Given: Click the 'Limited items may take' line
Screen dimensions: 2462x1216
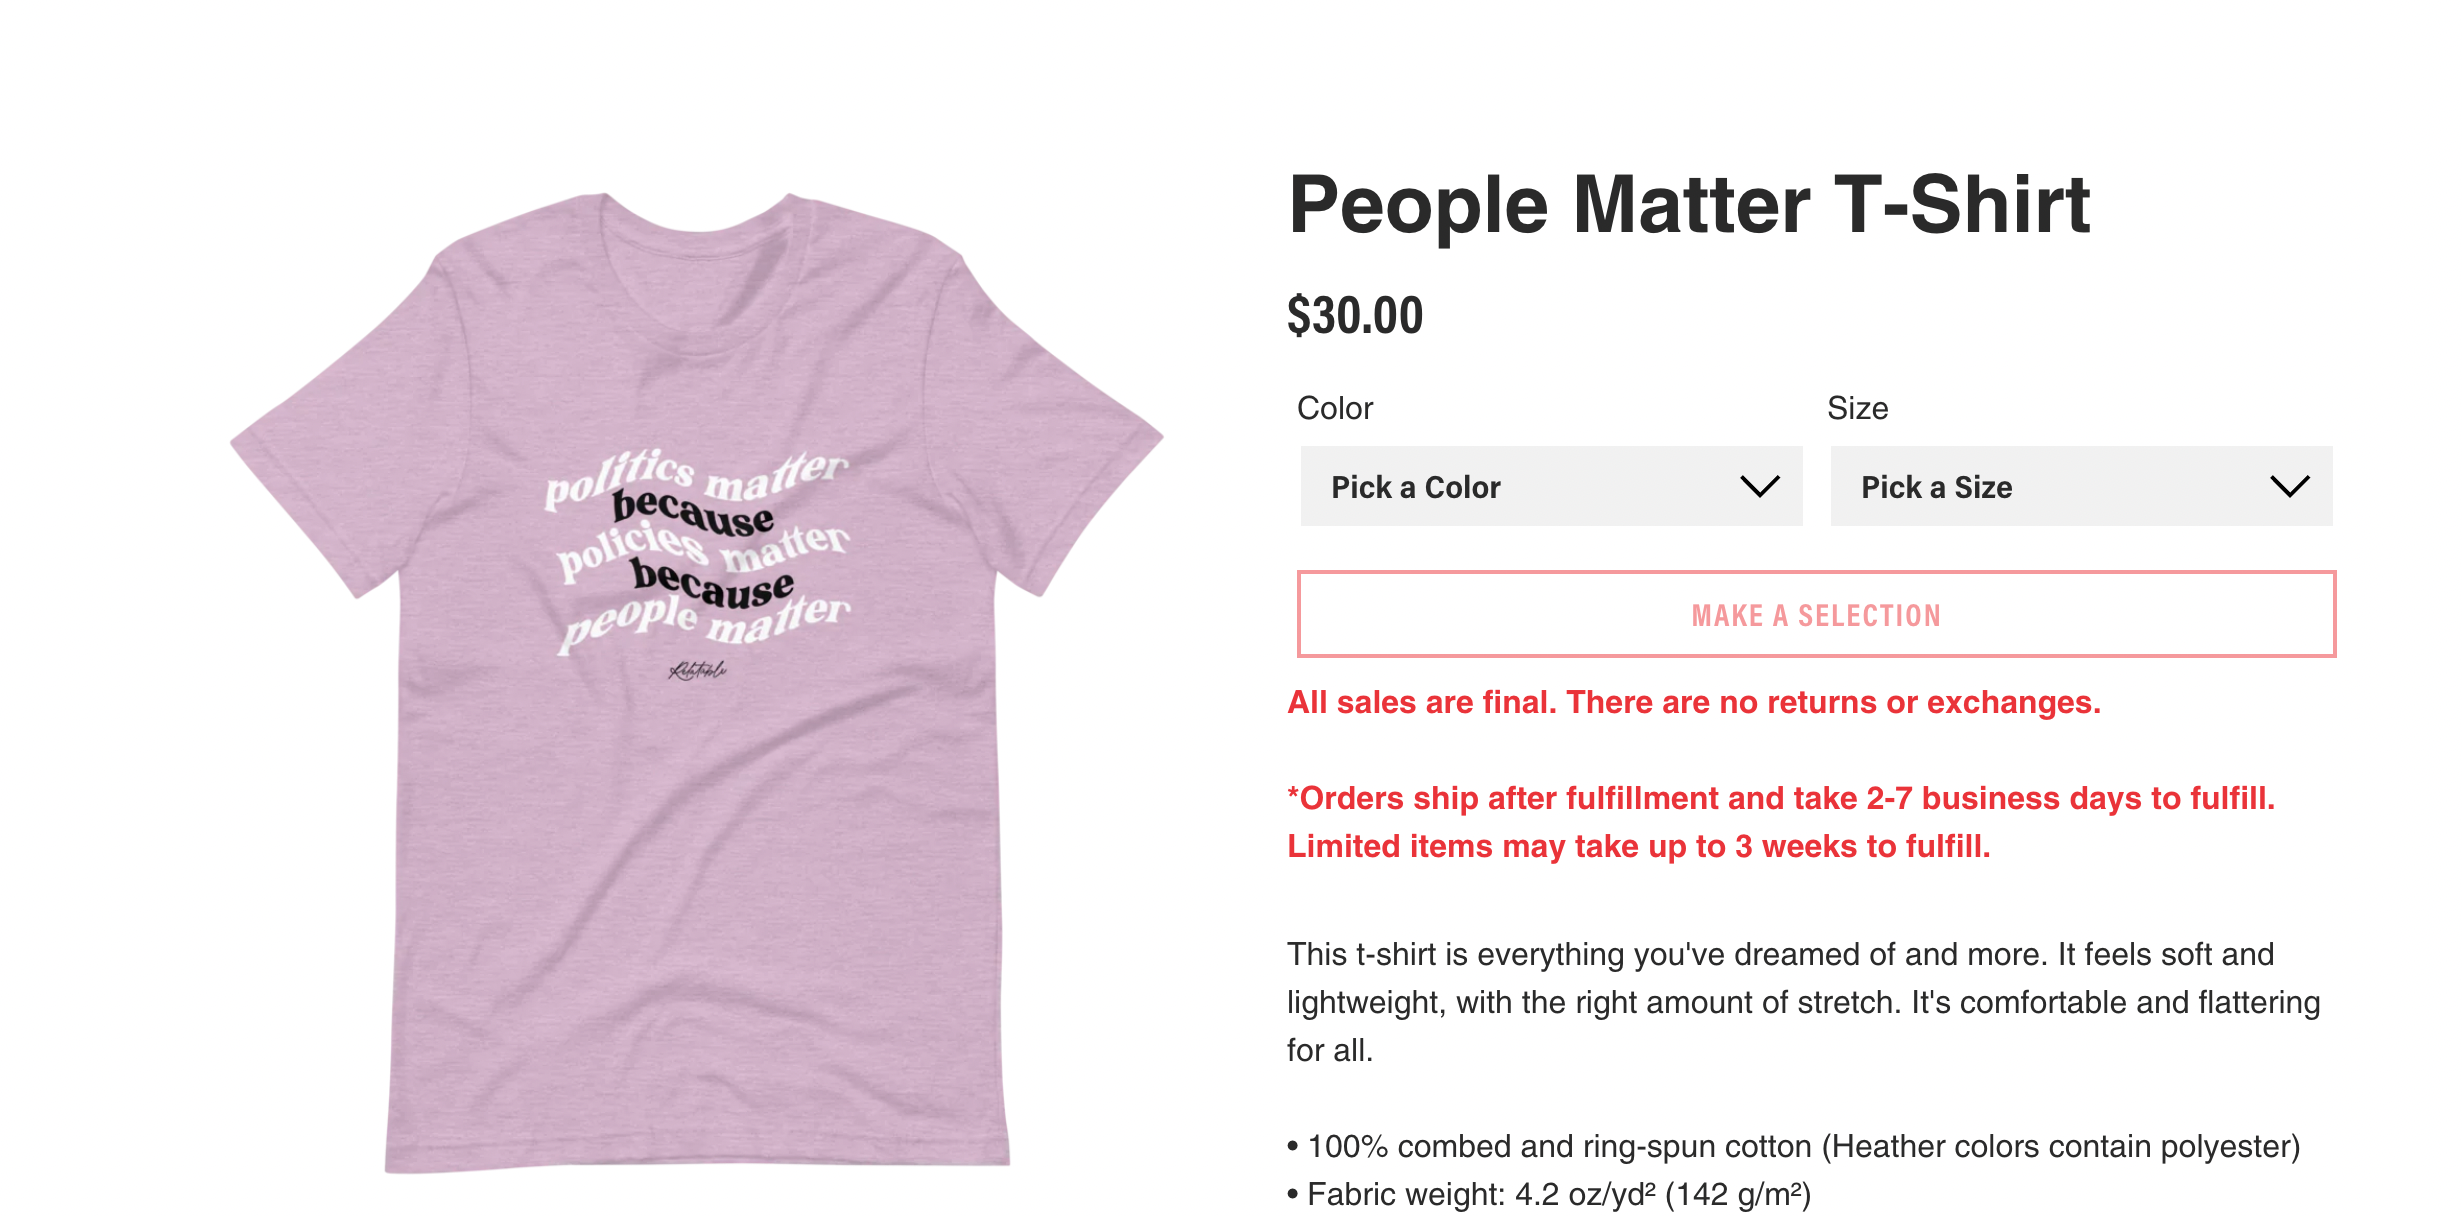Looking at the screenshot, I should tap(1639, 846).
